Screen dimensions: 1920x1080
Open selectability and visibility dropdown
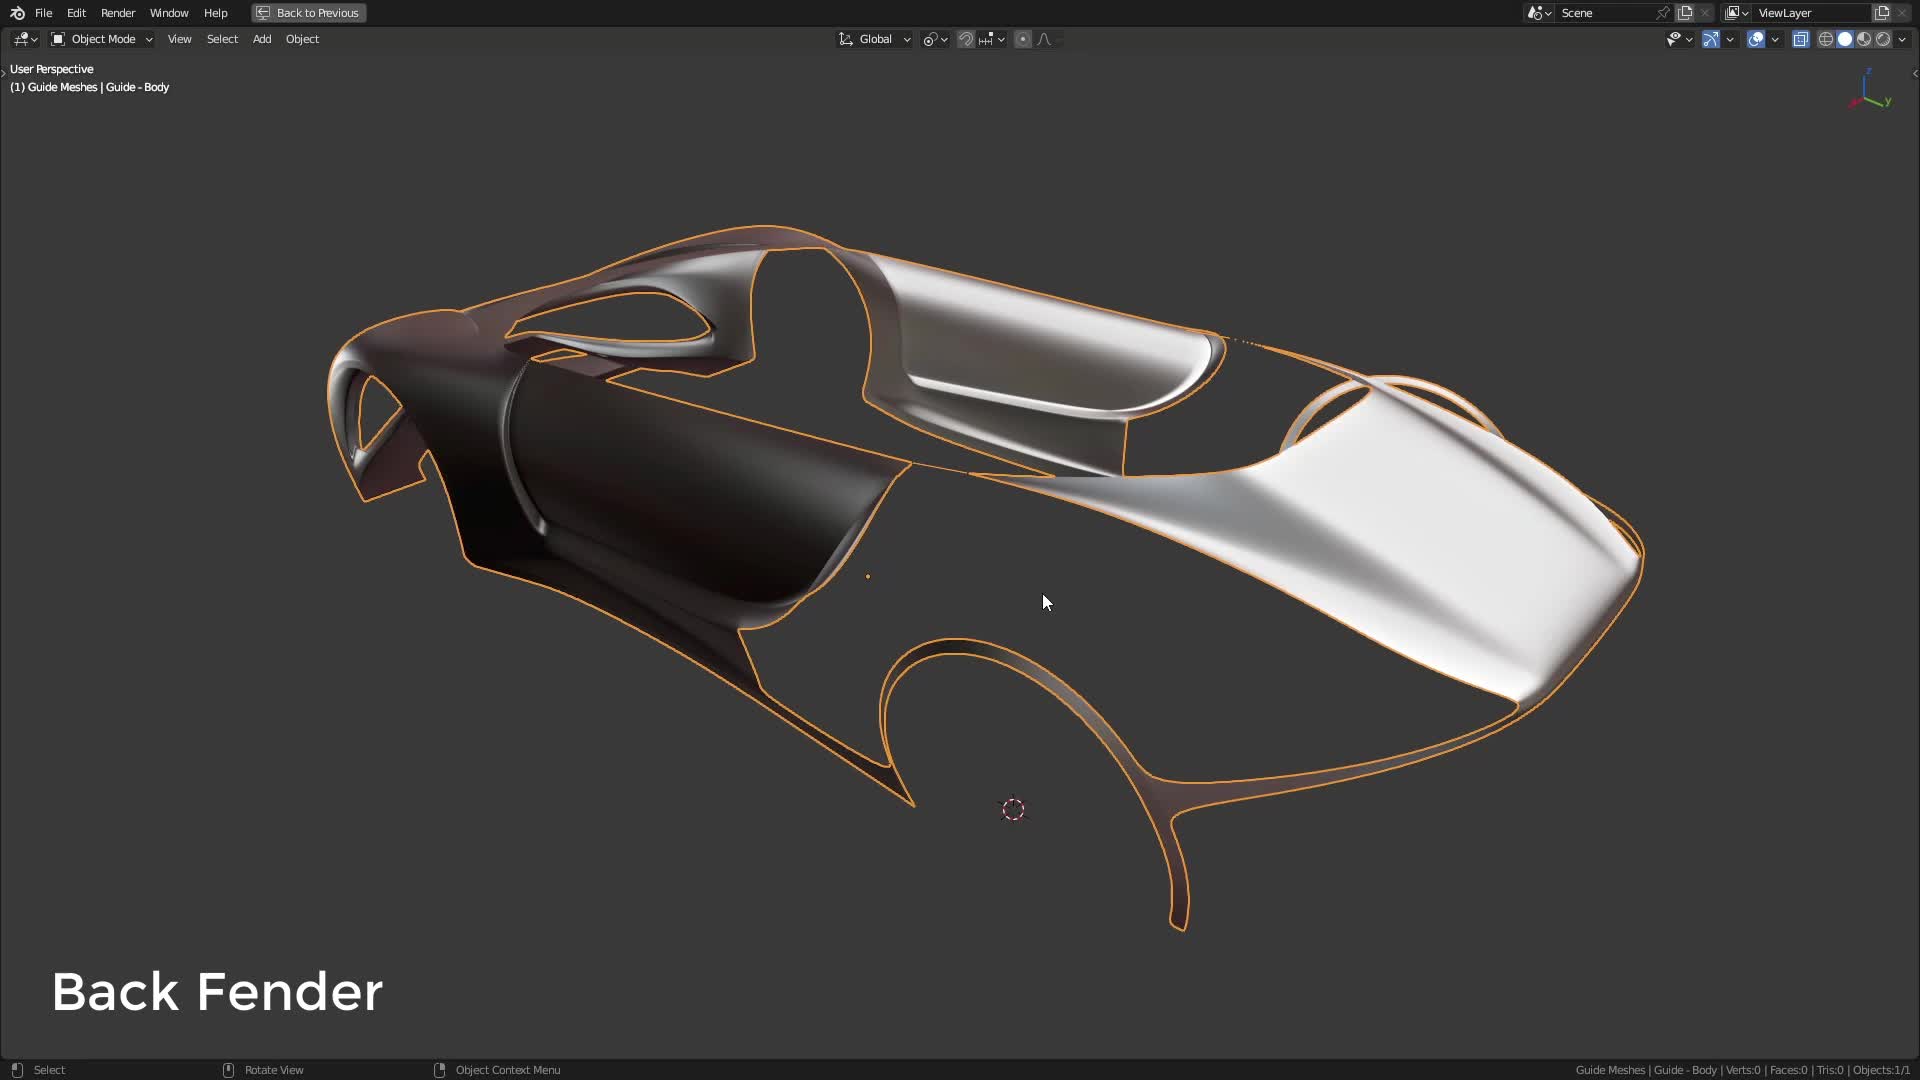(1679, 39)
